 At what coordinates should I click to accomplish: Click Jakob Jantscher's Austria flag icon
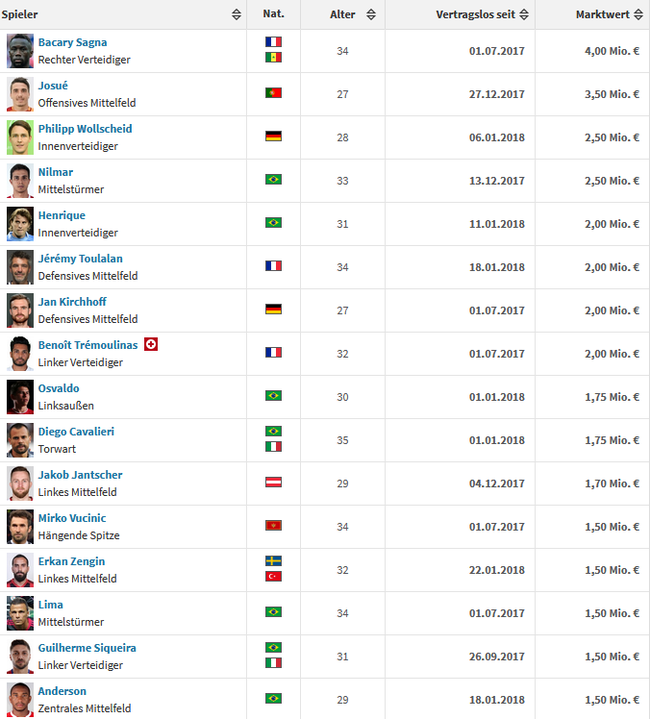(273, 482)
